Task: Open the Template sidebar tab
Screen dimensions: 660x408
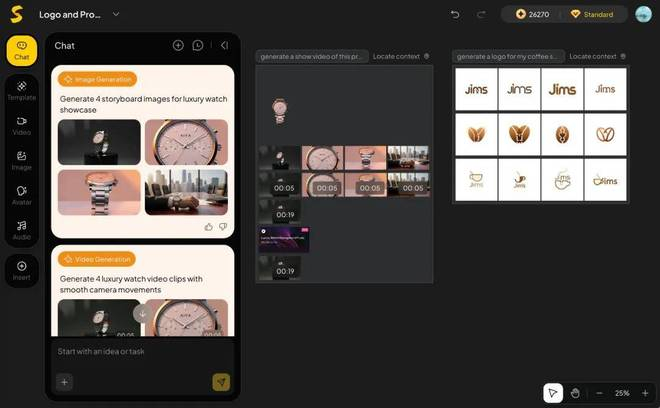Action: 21,91
